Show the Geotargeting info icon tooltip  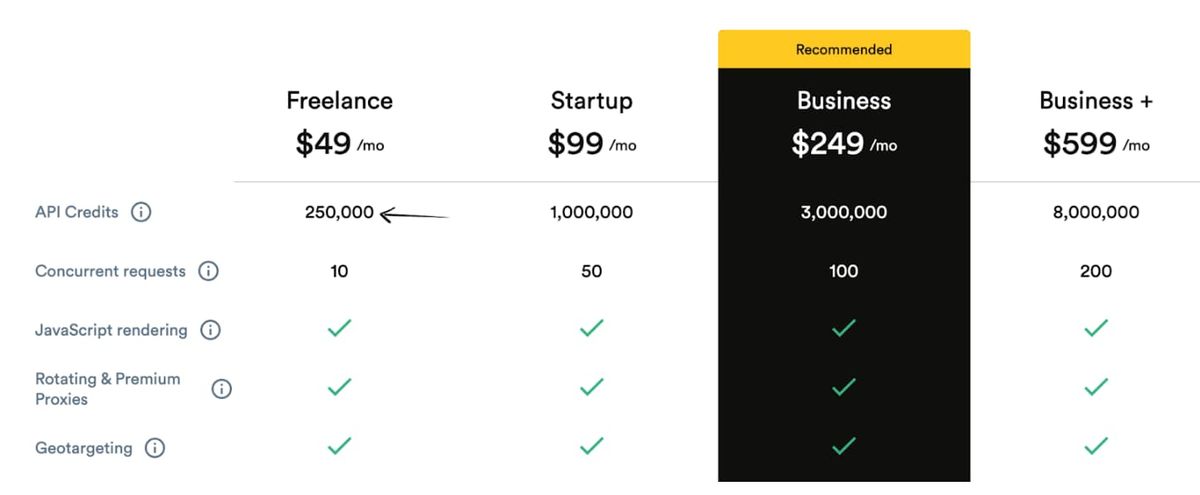coord(155,448)
